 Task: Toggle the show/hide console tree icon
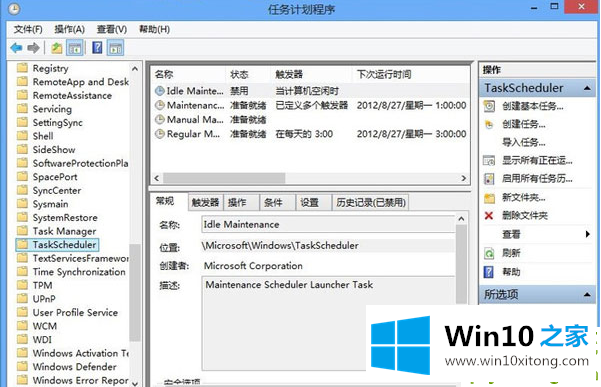tap(75, 48)
